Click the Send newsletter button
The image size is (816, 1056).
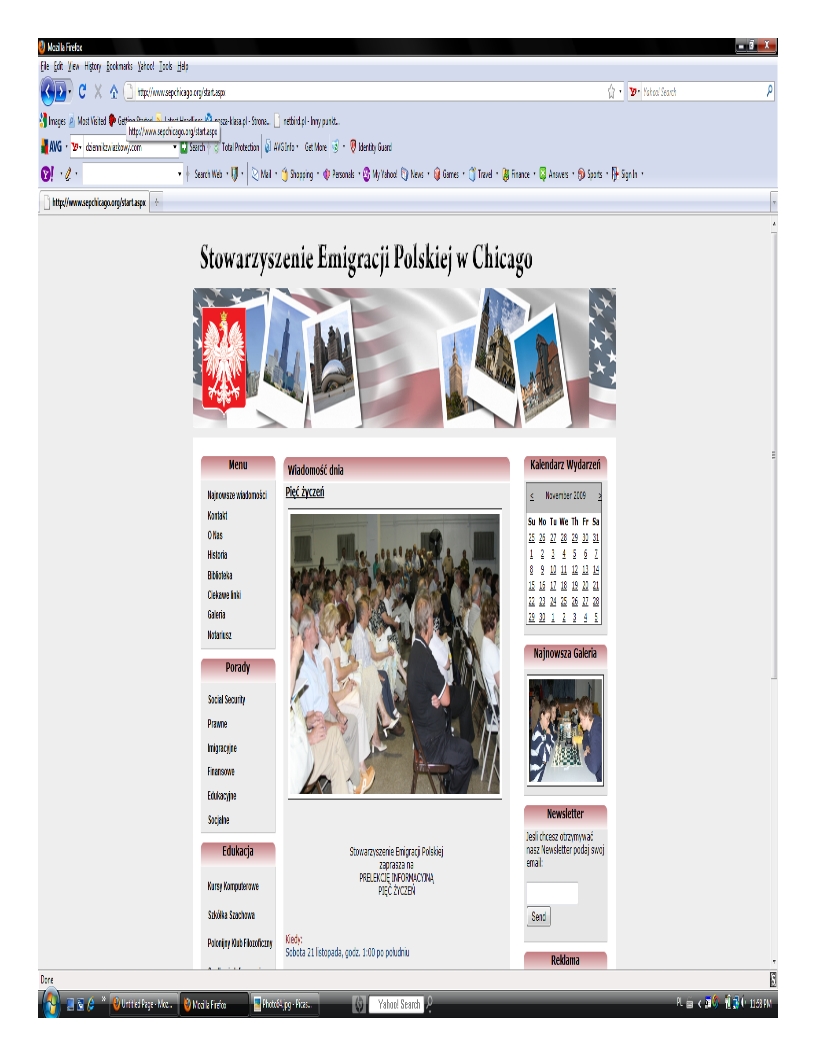tap(538, 916)
